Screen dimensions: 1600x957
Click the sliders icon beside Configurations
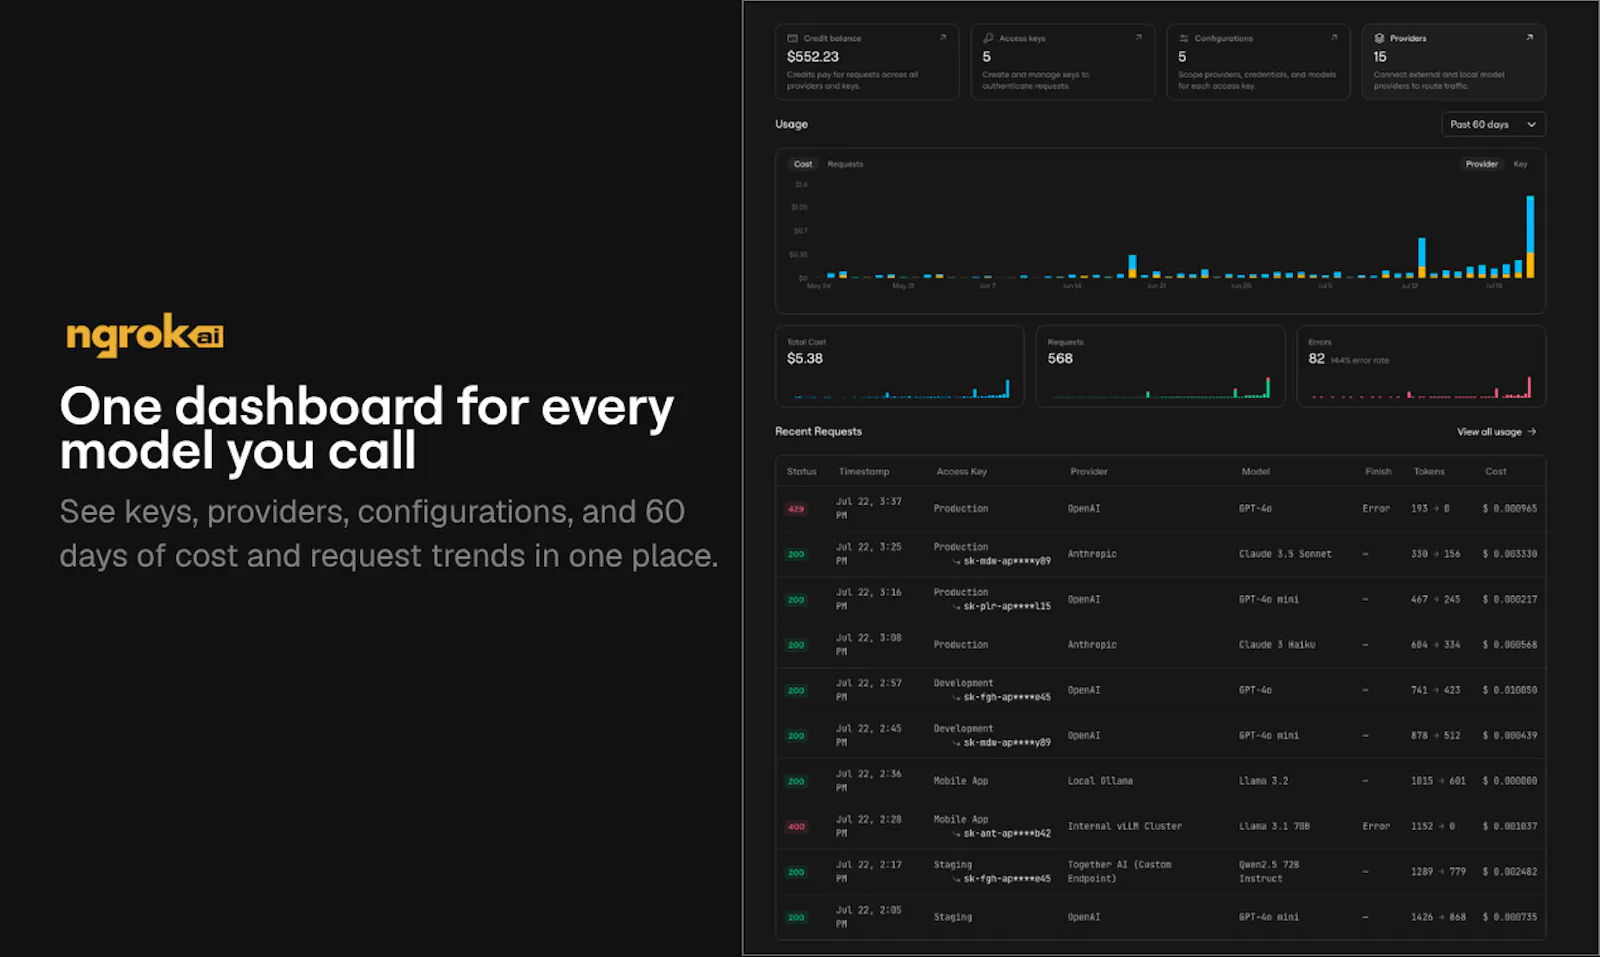1184,38
